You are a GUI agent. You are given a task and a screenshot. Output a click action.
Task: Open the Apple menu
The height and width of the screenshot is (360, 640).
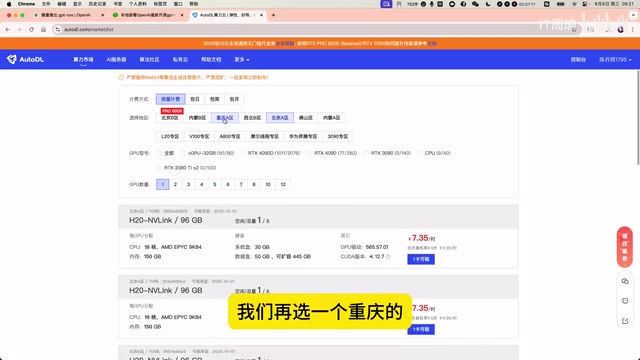9,4
